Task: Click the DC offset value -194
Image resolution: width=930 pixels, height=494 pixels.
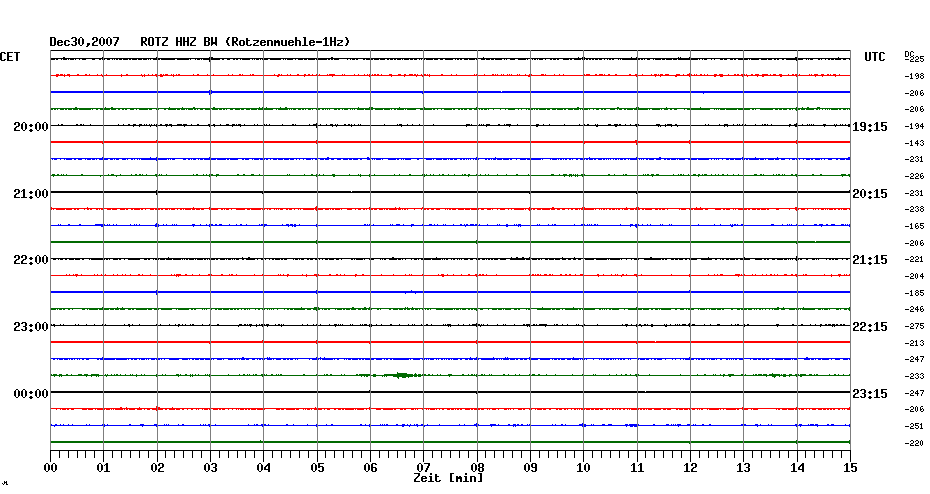Action: click(915, 126)
